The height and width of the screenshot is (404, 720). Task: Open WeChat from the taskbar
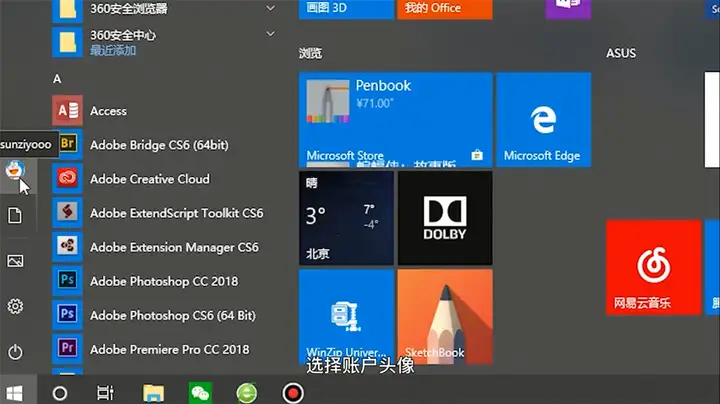pyautogui.click(x=200, y=393)
